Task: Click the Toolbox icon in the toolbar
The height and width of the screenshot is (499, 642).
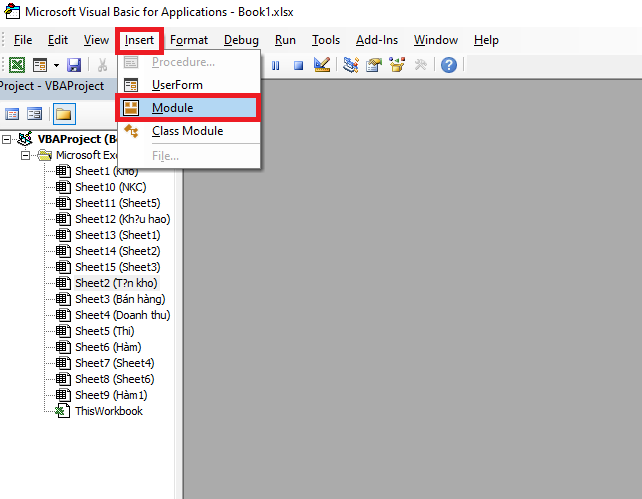Action: (x=420, y=65)
